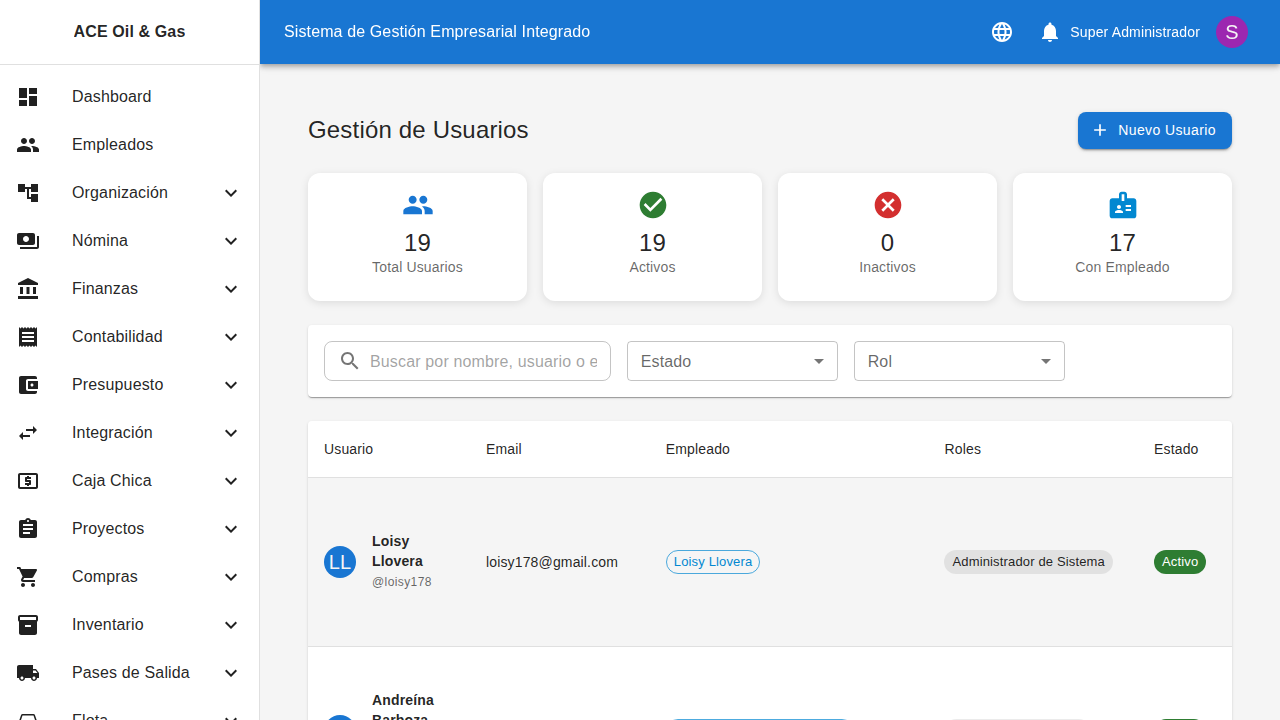Open the Inventario inventory icon

(28, 624)
